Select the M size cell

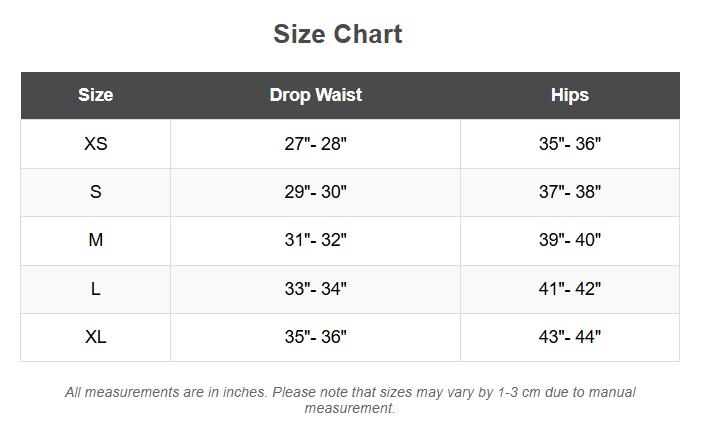[x=96, y=240]
